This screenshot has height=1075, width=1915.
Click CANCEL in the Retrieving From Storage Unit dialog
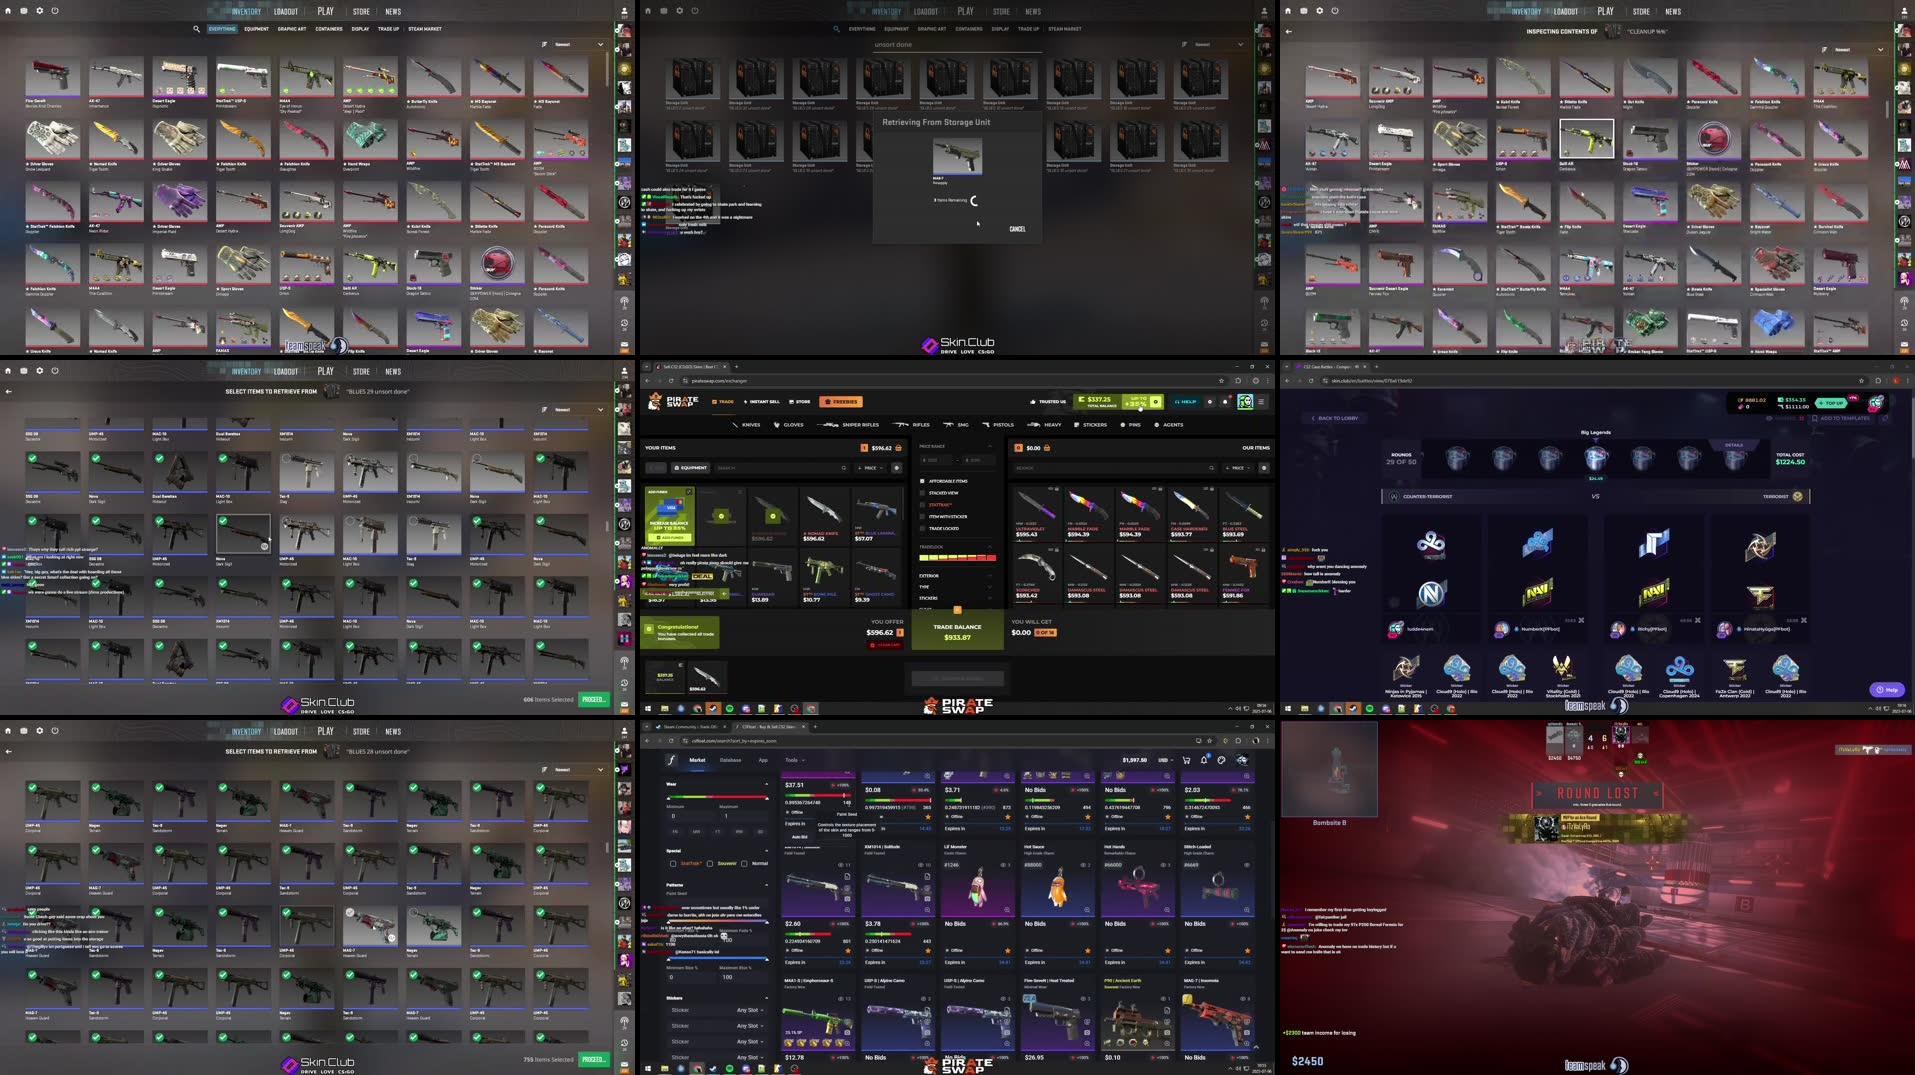1017,229
